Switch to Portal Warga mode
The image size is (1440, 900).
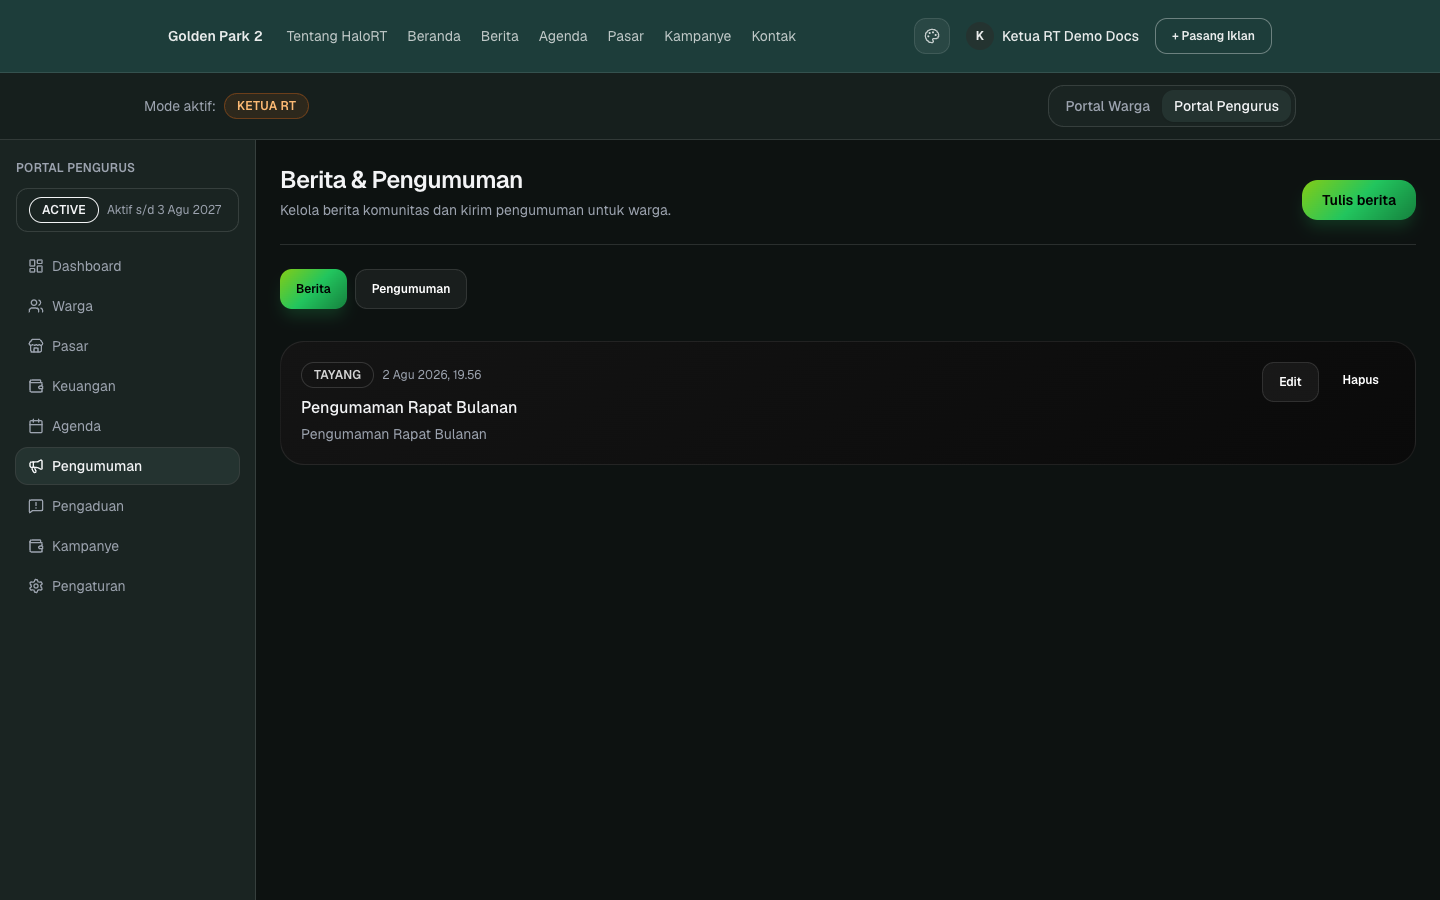1107,106
